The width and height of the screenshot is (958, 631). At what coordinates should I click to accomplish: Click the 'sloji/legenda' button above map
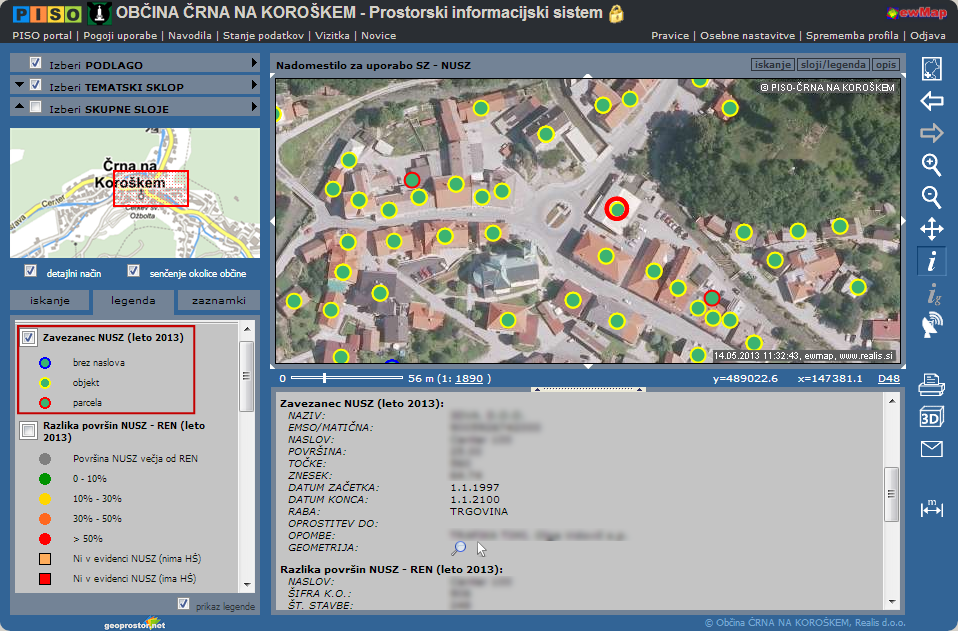coord(832,65)
